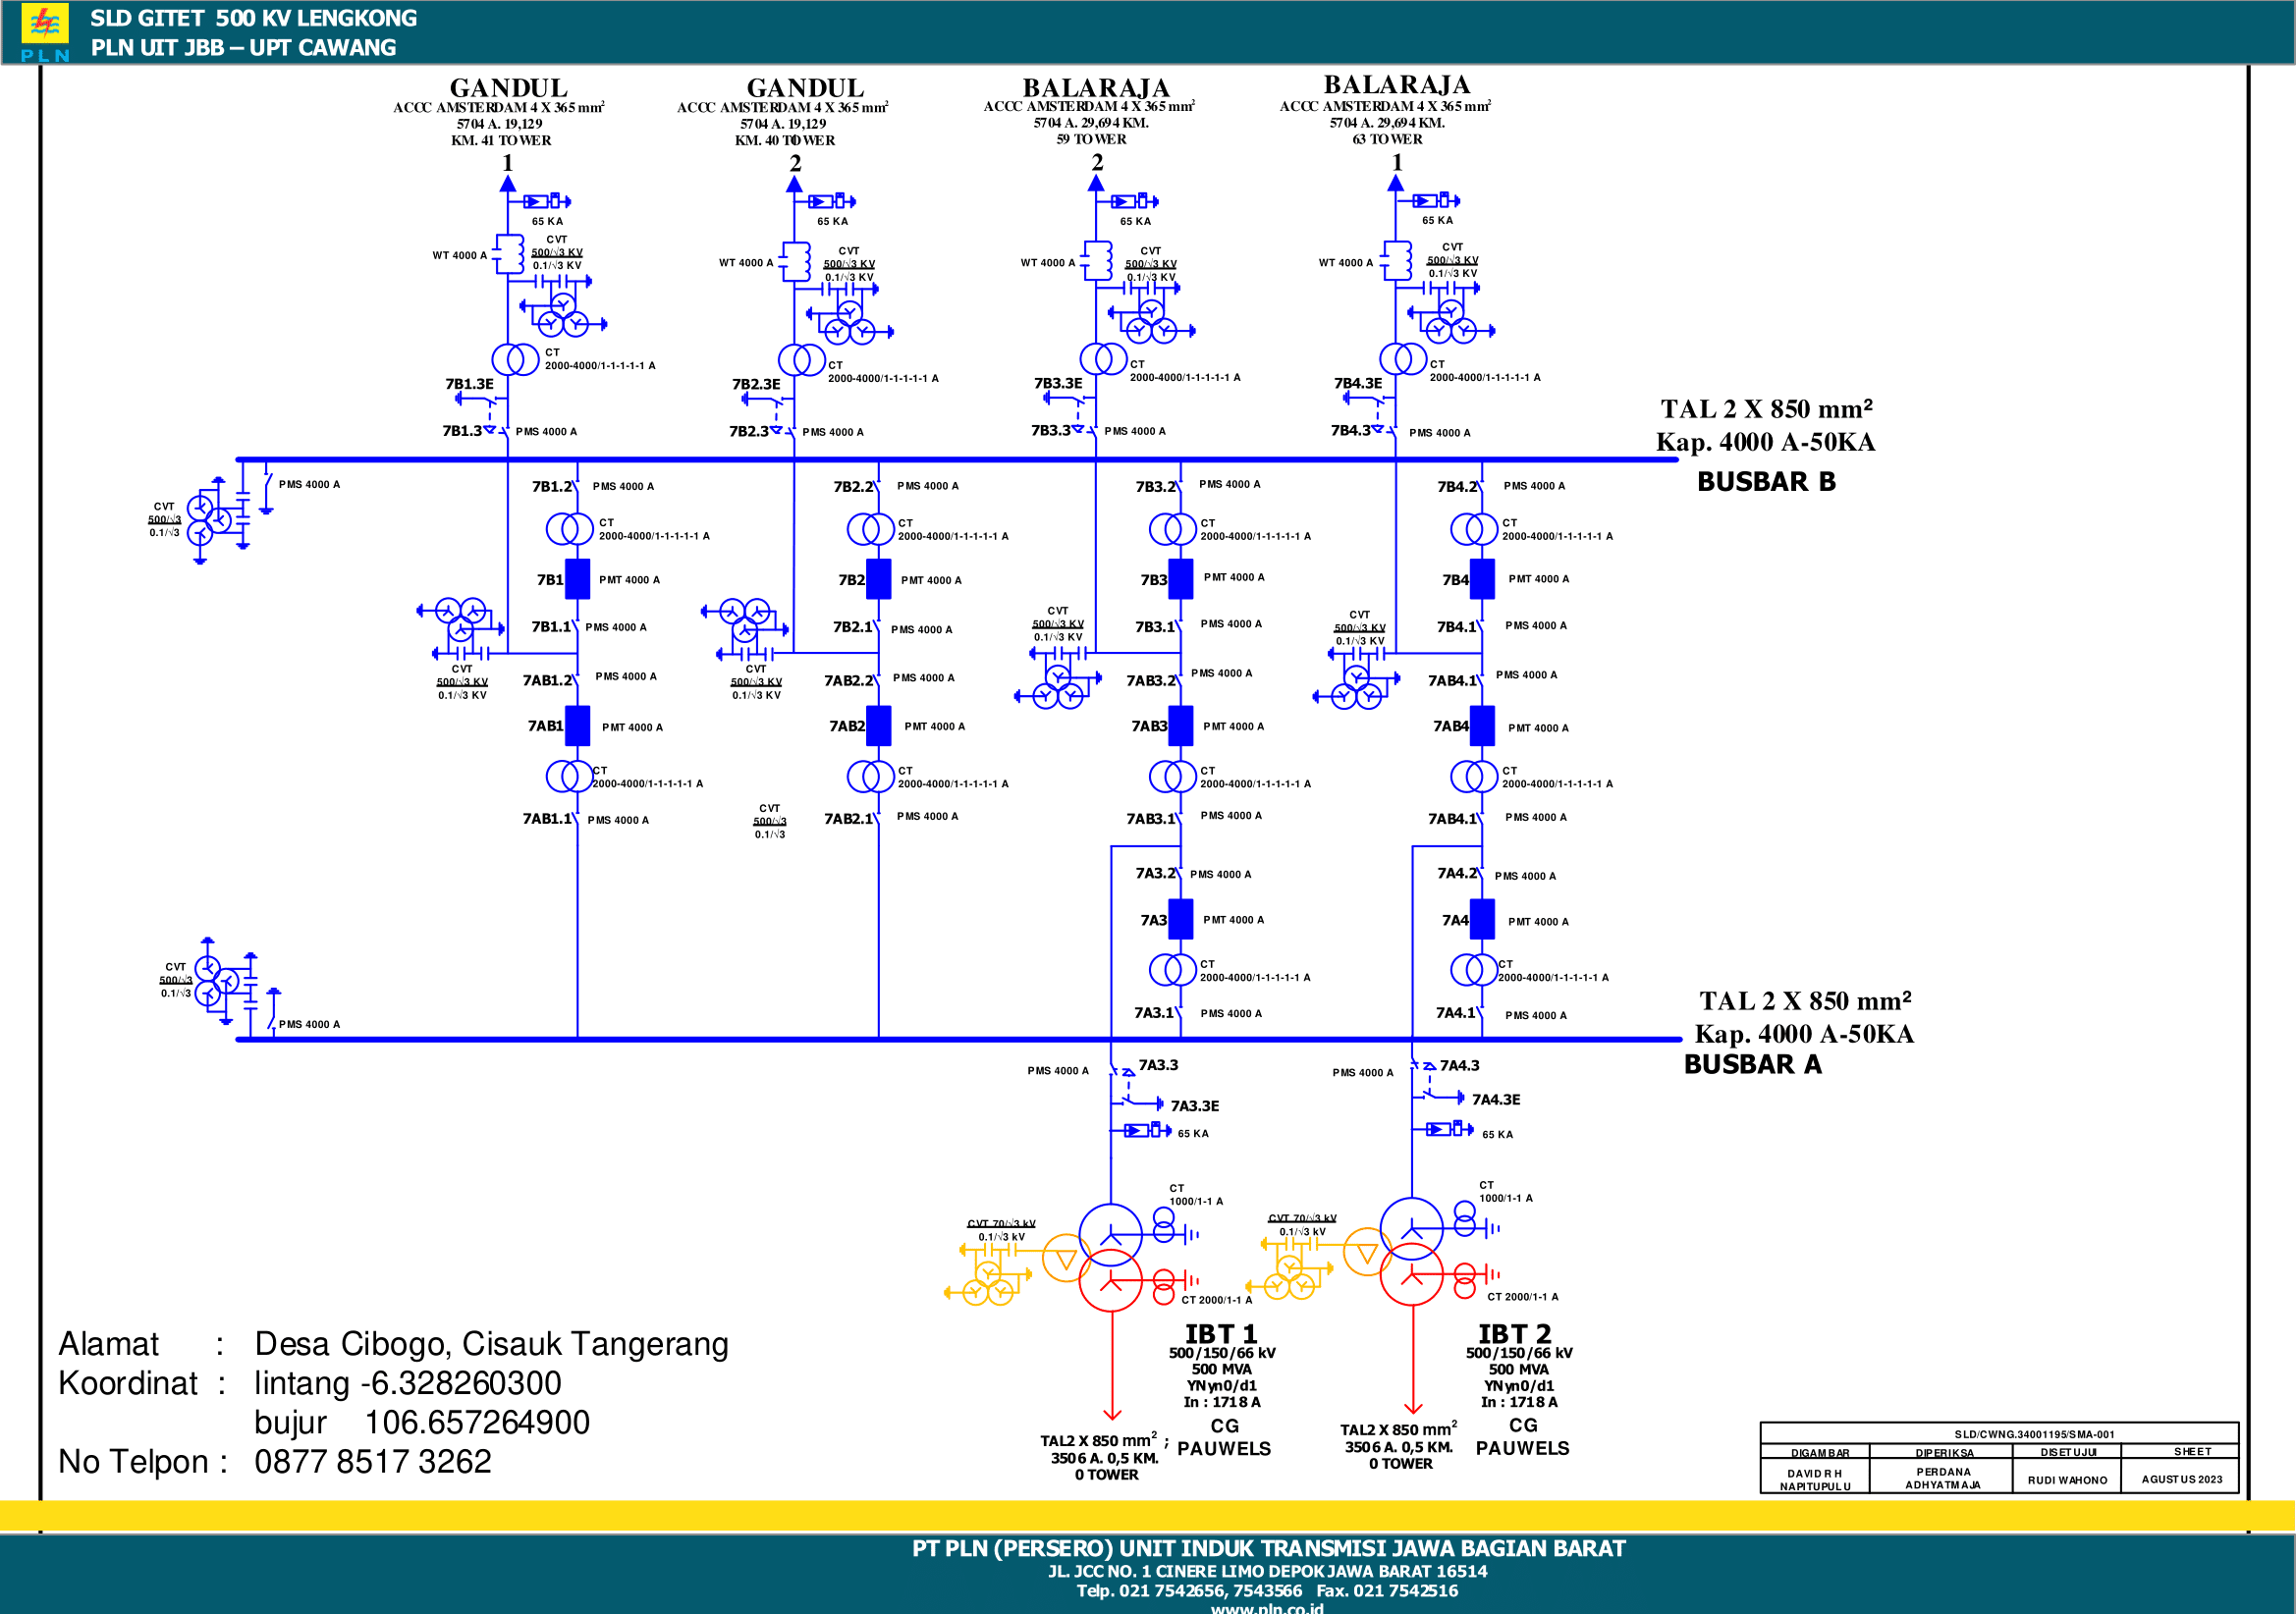Select circuit breaker 7AB2 symbol
Viewport: 2296px width, 1614px height.
(878, 726)
